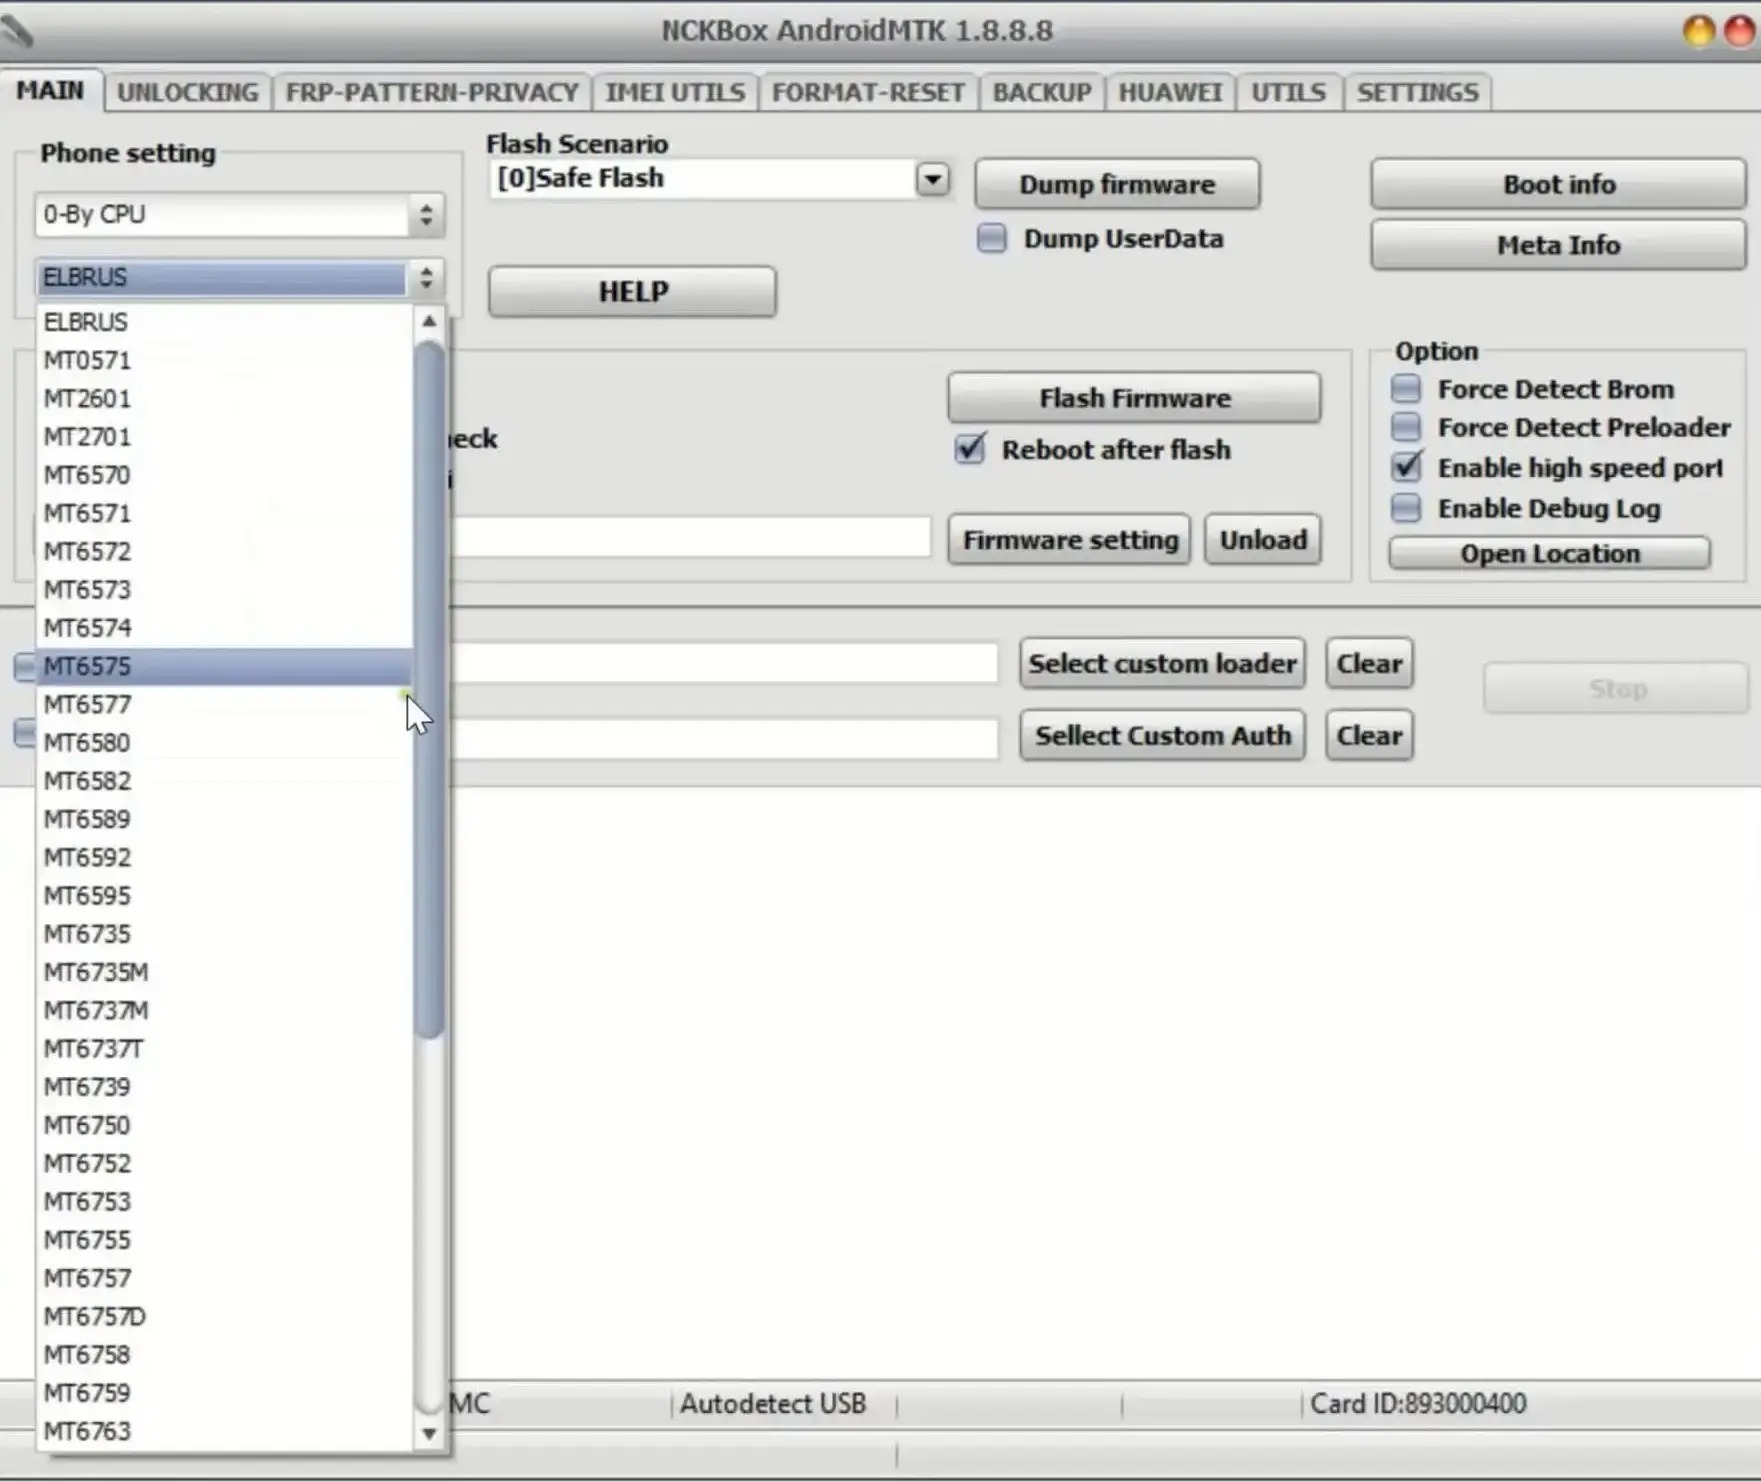Select MT6757D from the CPU list
The width and height of the screenshot is (1761, 1482).
pyautogui.click(x=225, y=1316)
